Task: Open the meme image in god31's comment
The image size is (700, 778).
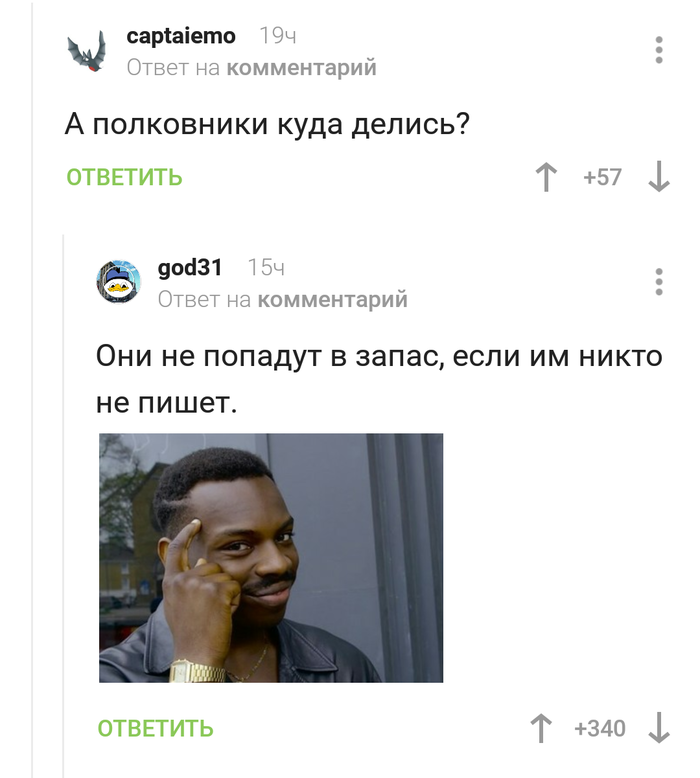Action: [271, 558]
